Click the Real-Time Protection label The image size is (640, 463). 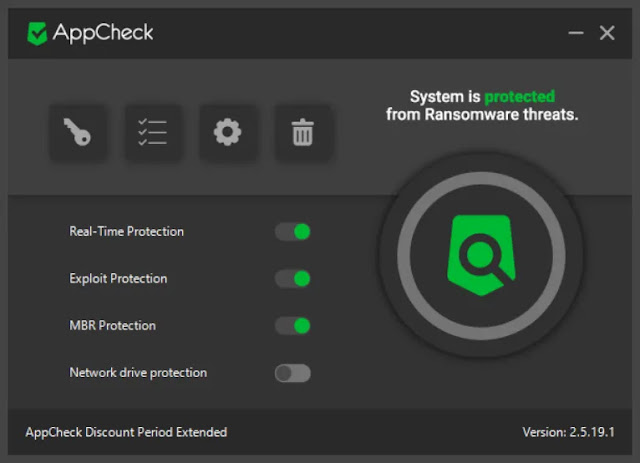pyautogui.click(x=127, y=232)
